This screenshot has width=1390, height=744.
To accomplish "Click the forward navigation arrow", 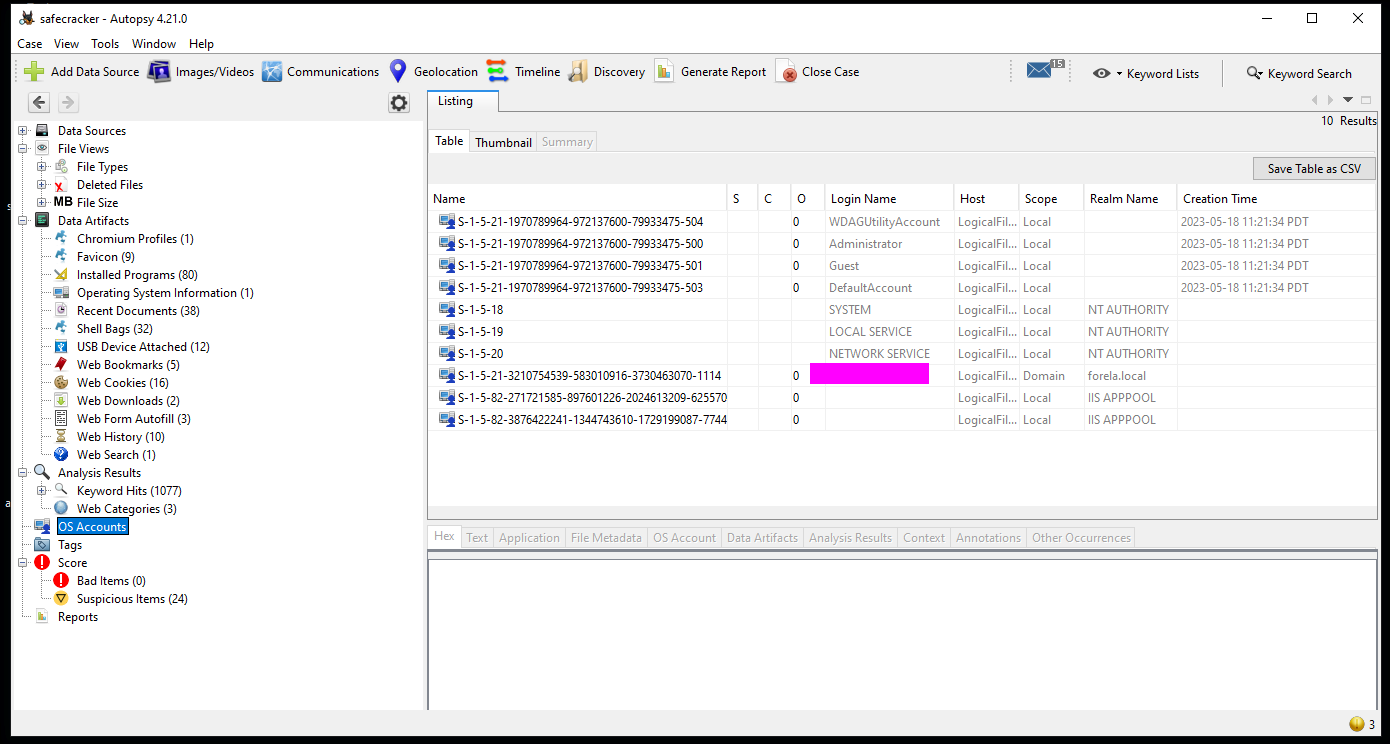I will (x=68, y=102).
